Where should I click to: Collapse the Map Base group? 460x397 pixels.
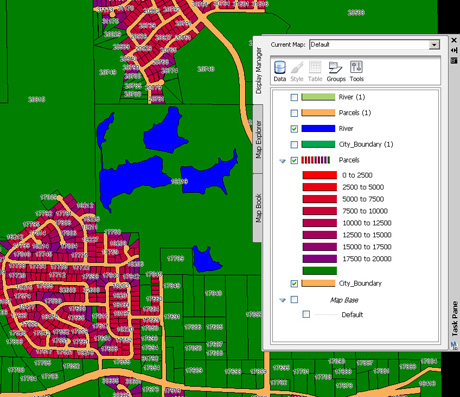click(283, 300)
